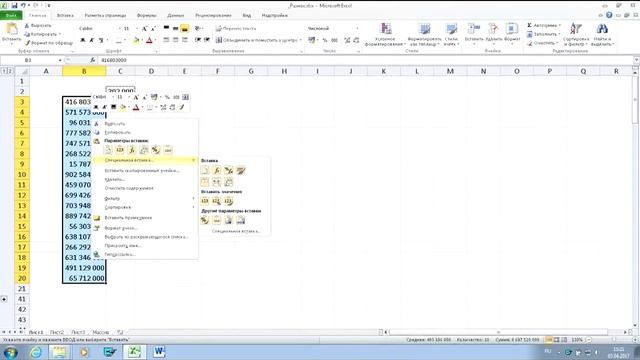
Task: Choose Transpose paste option in context menu row
Action: click(x=144, y=150)
